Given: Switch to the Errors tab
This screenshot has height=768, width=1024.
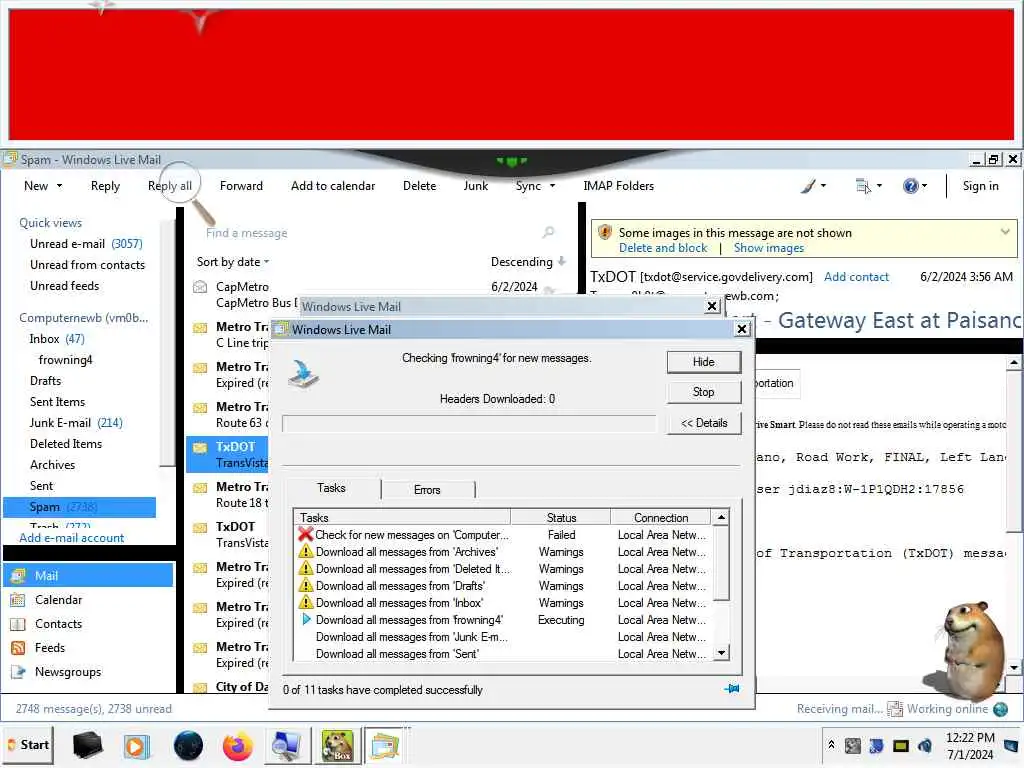Looking at the screenshot, I should click(427, 490).
